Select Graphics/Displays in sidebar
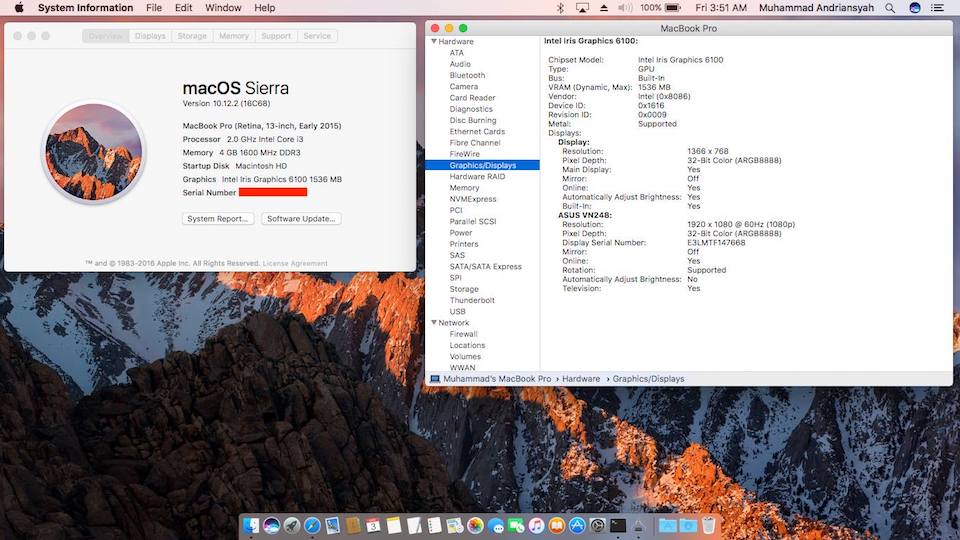This screenshot has width=960, height=540. coord(482,165)
